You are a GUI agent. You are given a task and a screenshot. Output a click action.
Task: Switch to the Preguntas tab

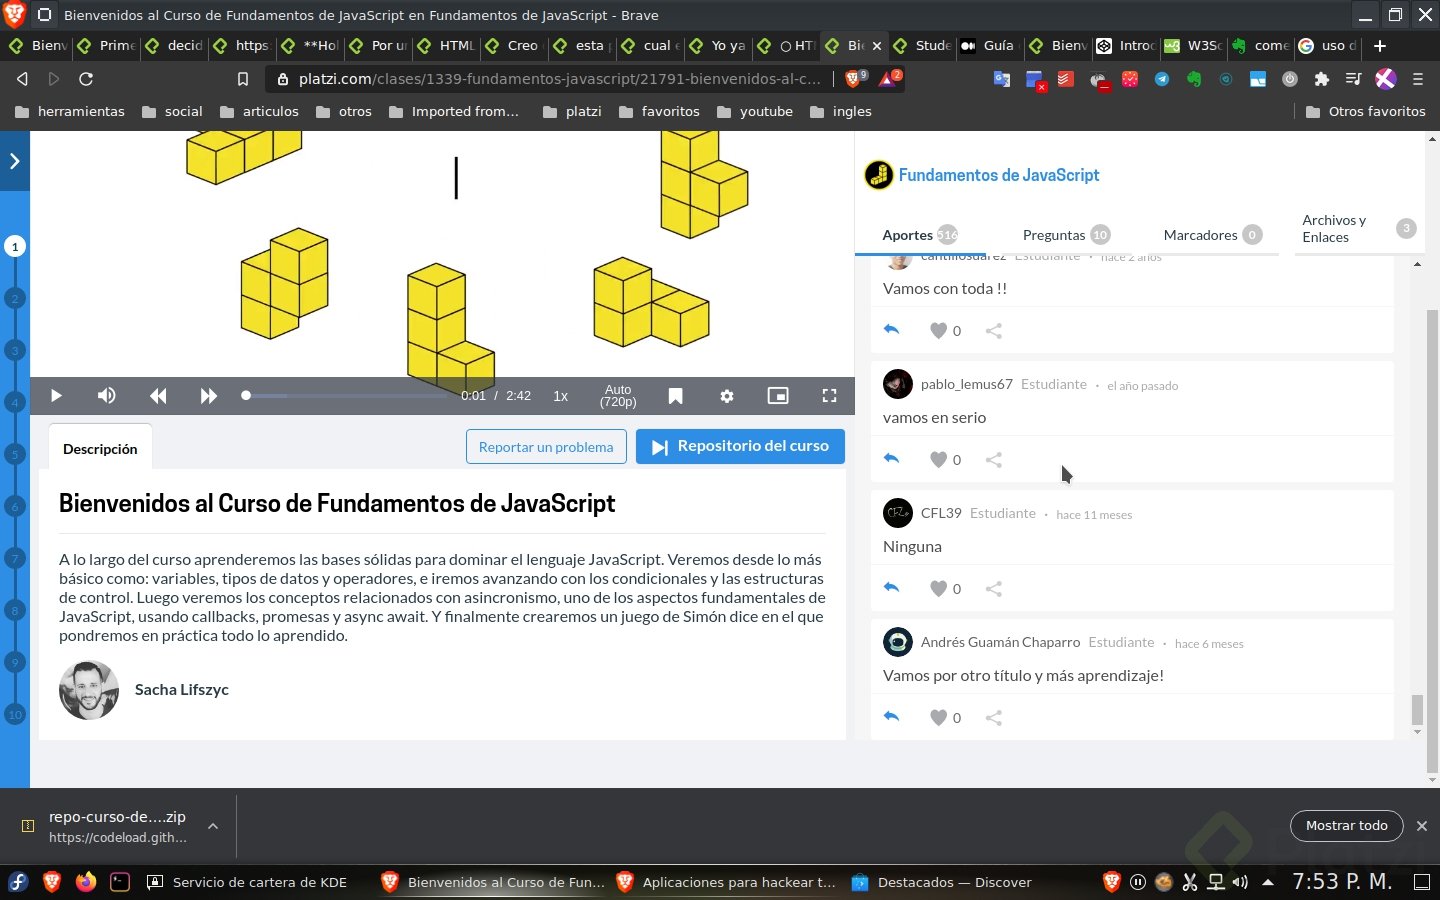pyautogui.click(x=1066, y=235)
